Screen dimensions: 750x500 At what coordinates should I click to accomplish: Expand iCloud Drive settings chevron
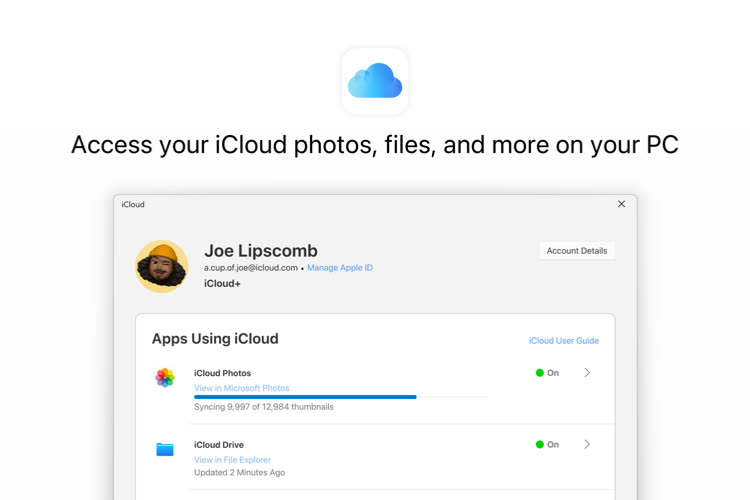tap(587, 444)
